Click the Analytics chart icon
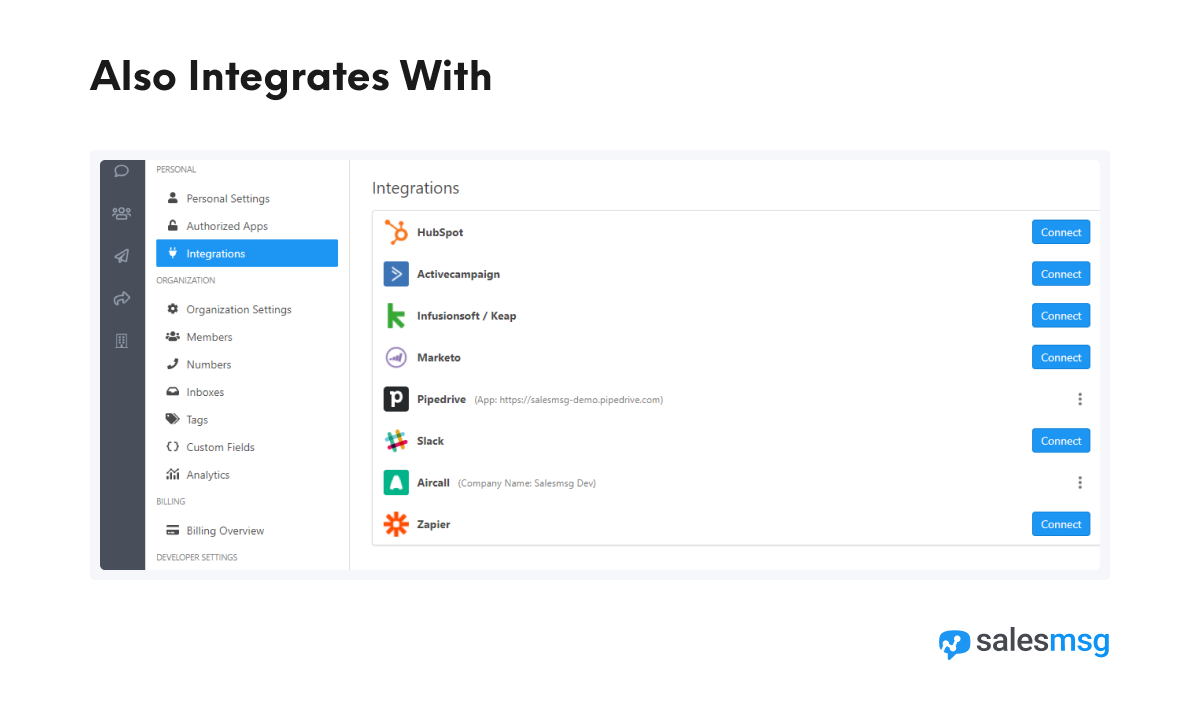The width and height of the screenshot is (1200, 720). [172, 475]
